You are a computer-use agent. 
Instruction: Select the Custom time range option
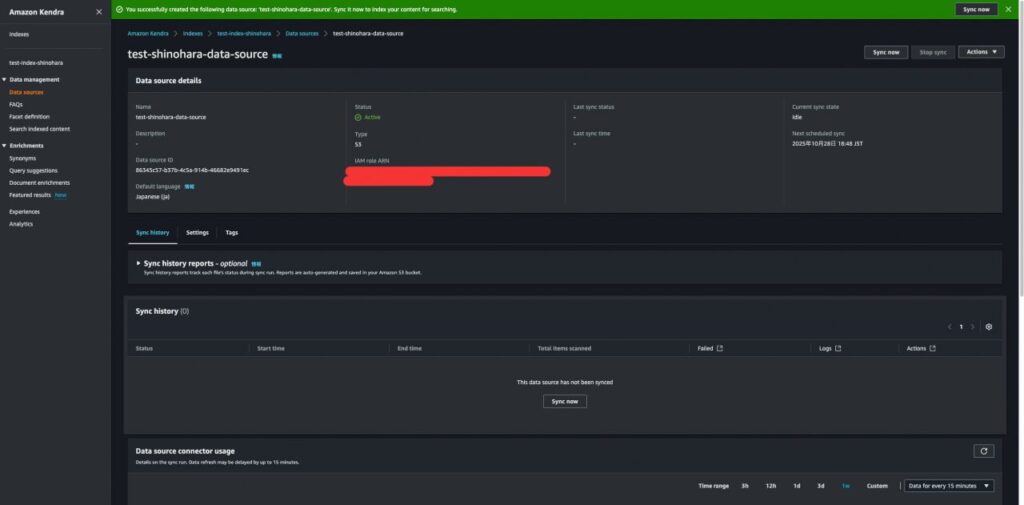click(877, 486)
